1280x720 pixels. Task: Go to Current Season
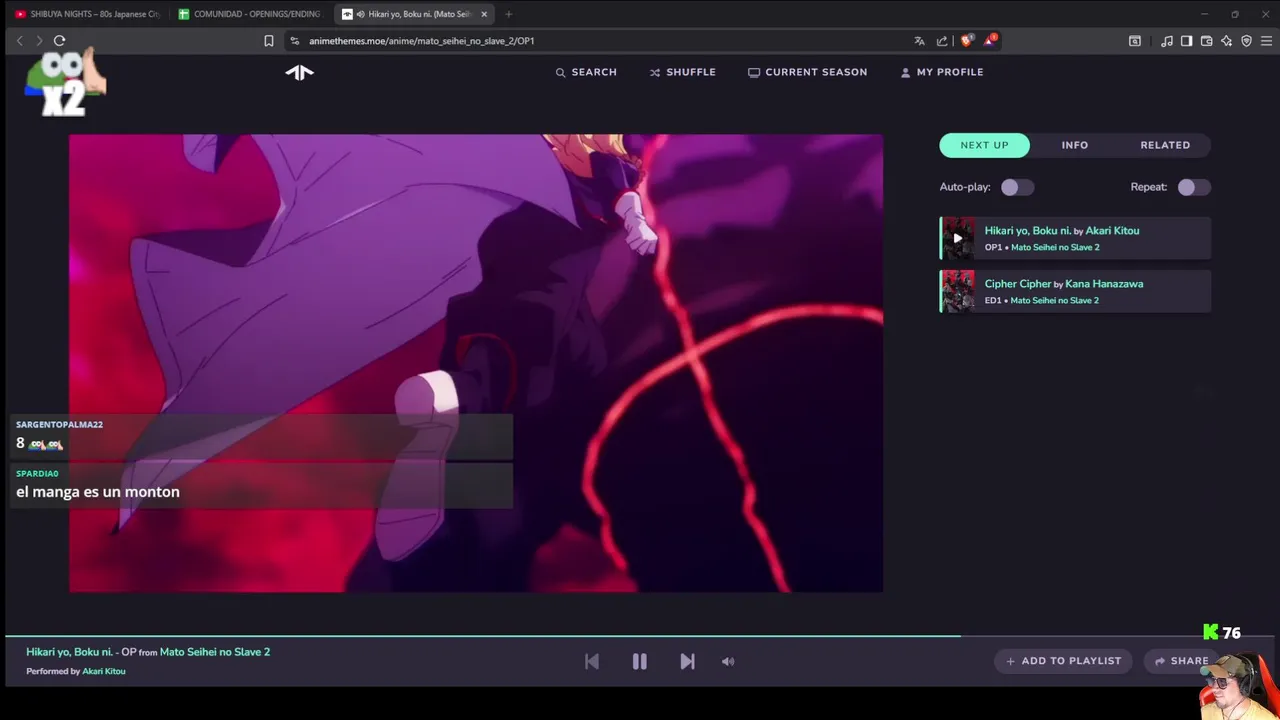[807, 72]
